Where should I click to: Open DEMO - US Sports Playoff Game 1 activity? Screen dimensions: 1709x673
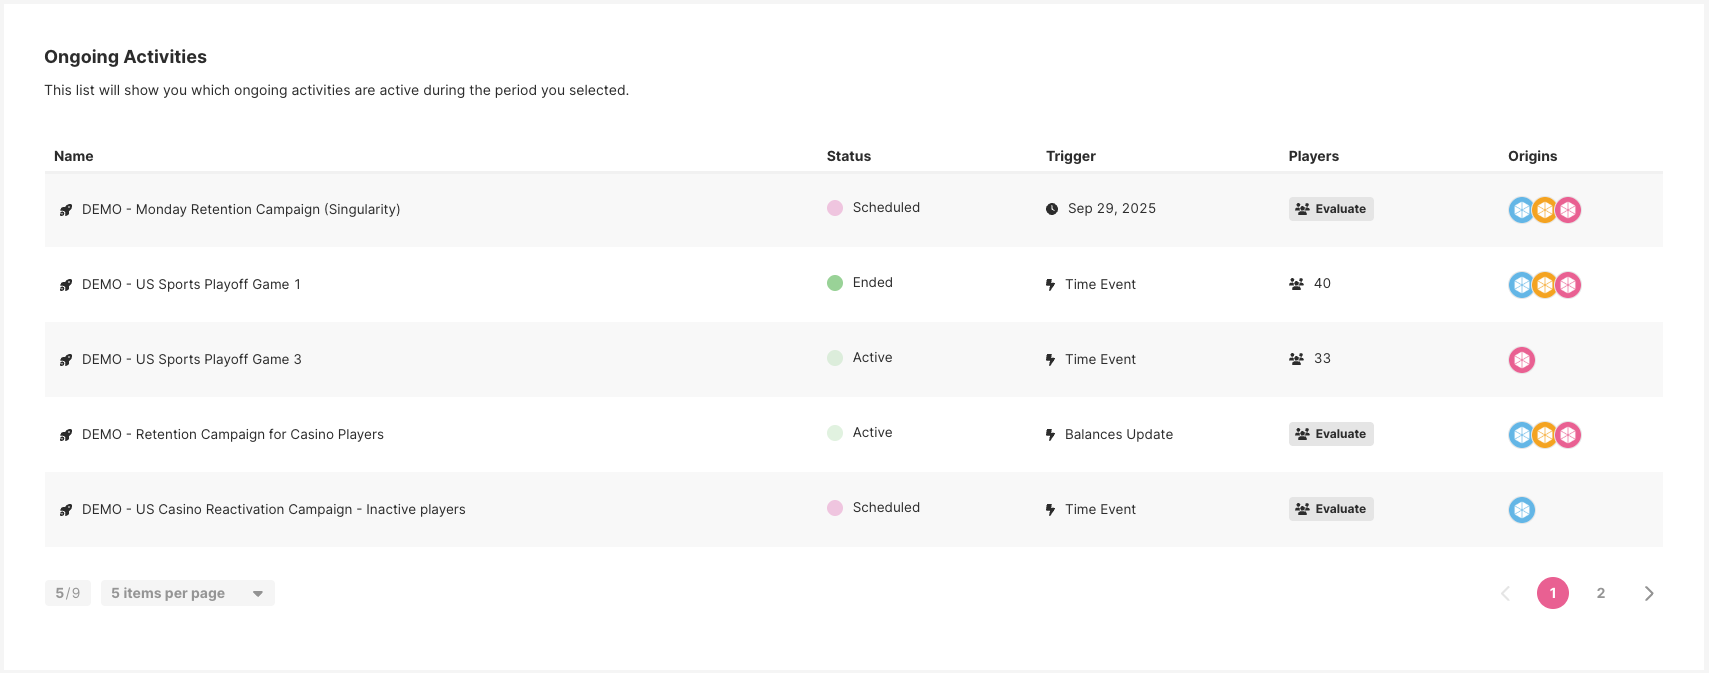point(191,285)
